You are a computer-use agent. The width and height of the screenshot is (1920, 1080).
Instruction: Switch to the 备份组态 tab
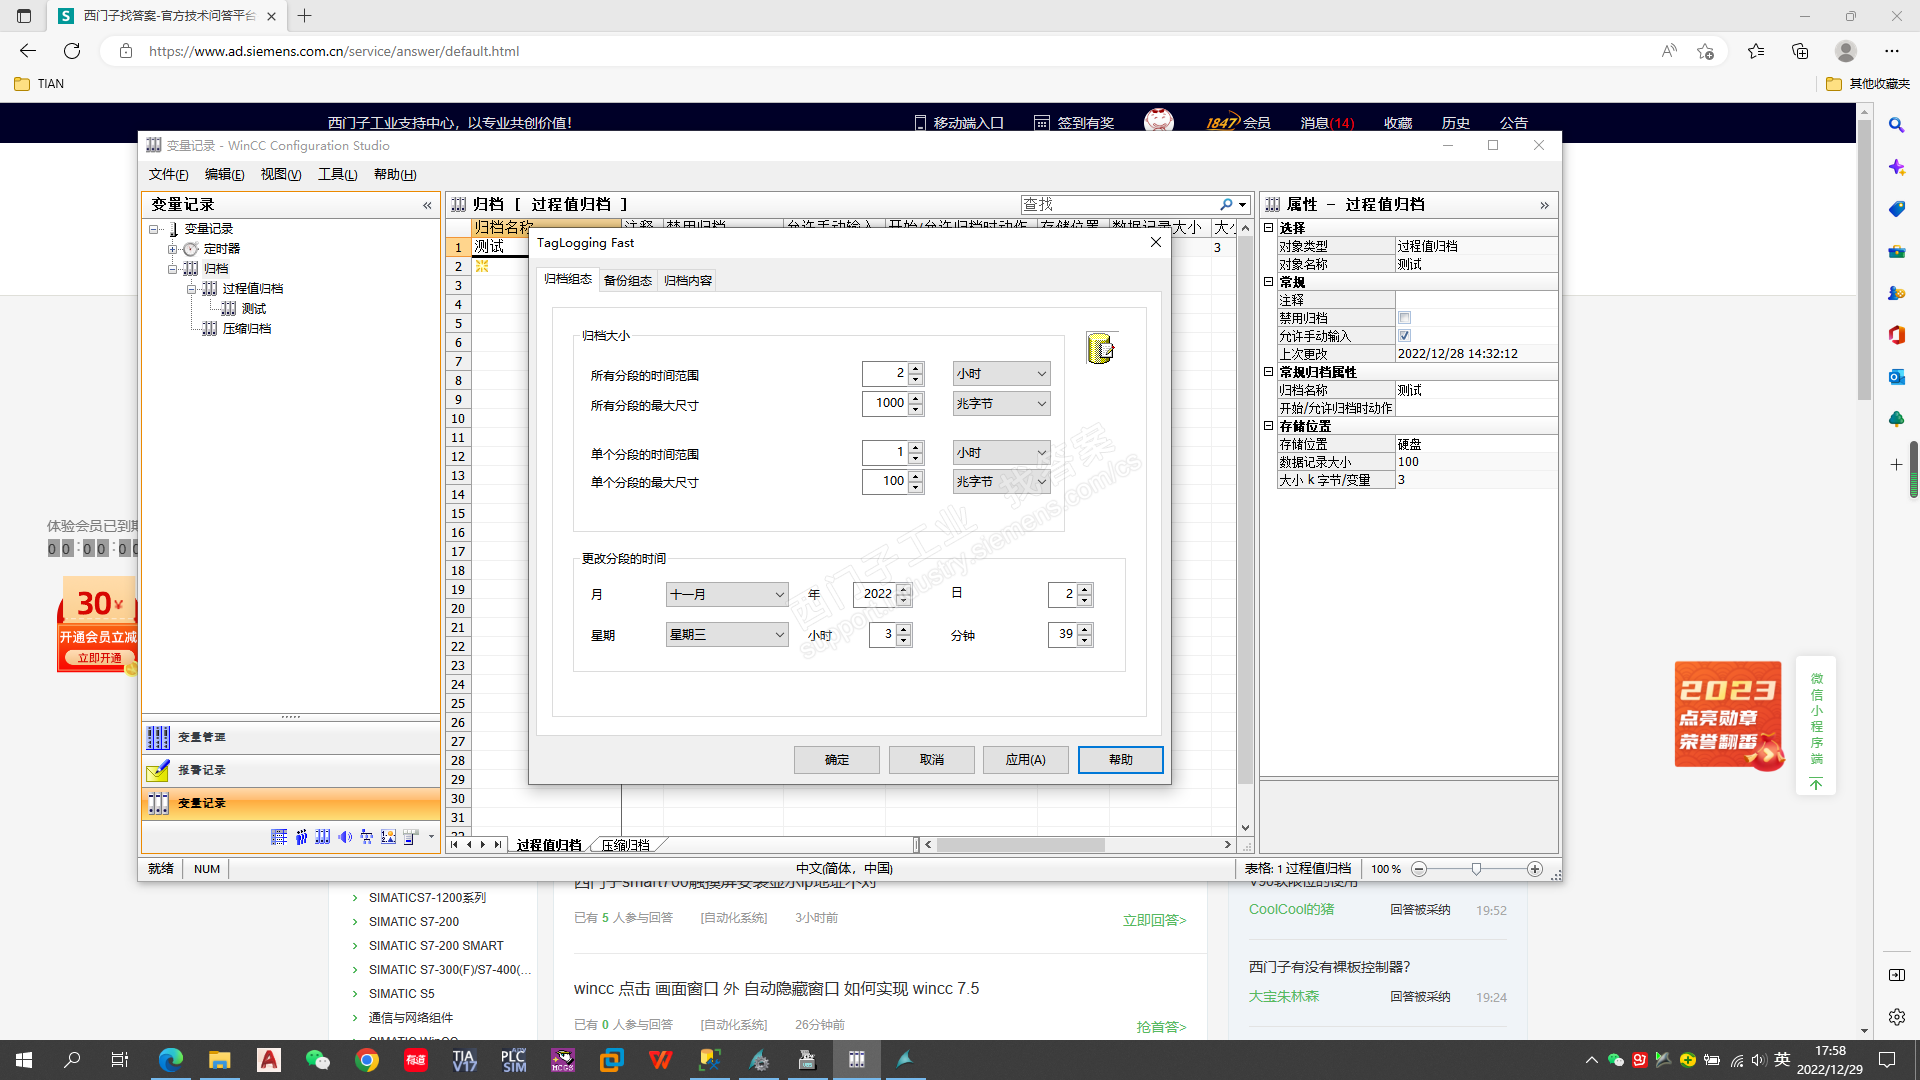627,281
